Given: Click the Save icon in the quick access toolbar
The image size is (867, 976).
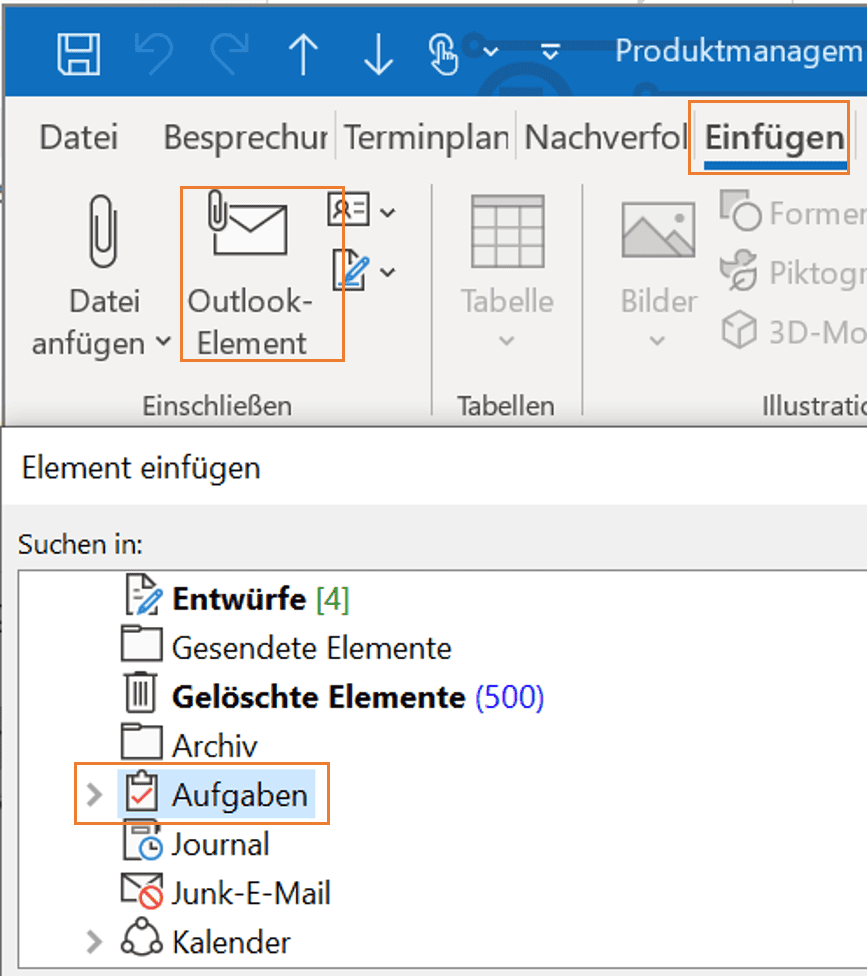Looking at the screenshot, I should click(78, 54).
